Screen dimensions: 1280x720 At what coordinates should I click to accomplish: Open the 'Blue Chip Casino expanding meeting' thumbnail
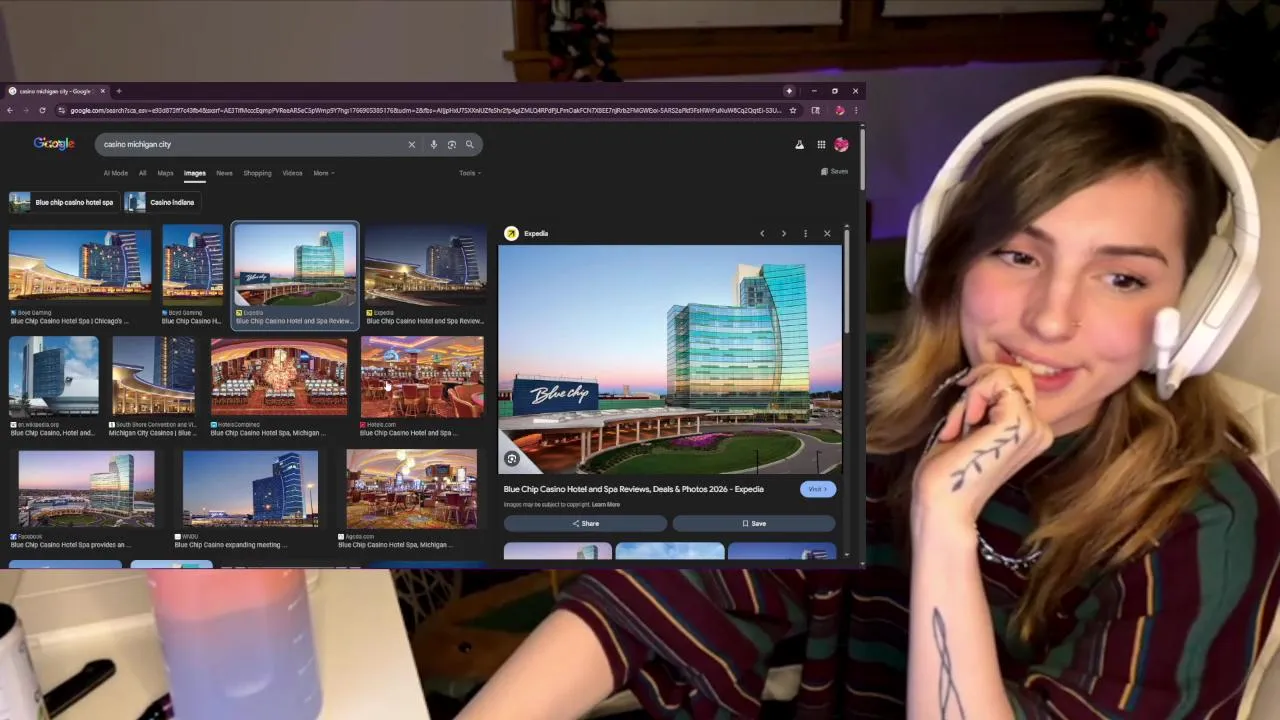pos(250,489)
